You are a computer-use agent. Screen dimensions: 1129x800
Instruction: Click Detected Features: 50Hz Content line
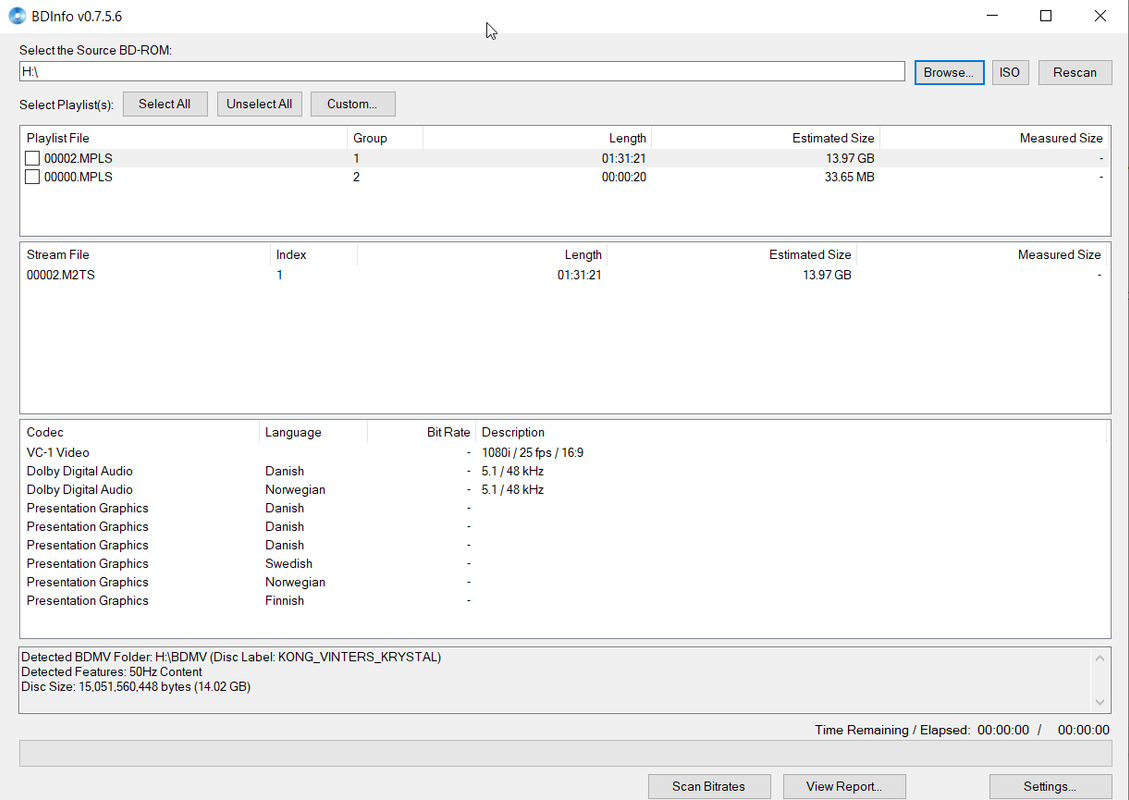112,672
